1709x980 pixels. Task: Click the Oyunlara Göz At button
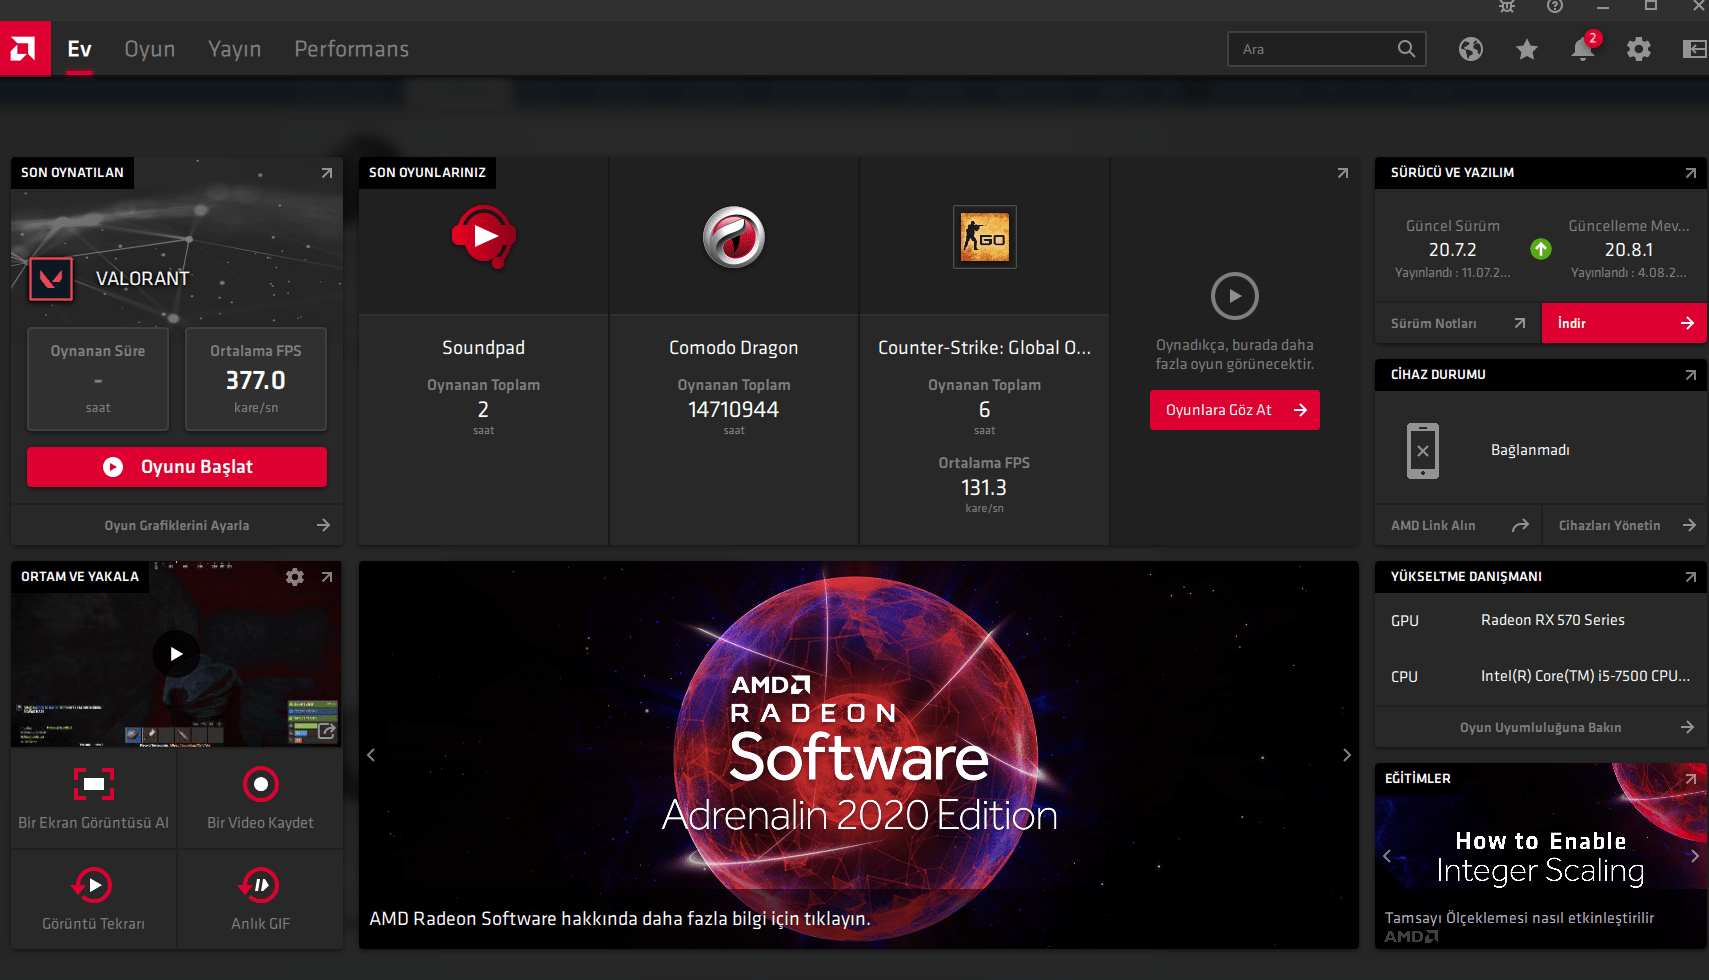click(x=1235, y=410)
